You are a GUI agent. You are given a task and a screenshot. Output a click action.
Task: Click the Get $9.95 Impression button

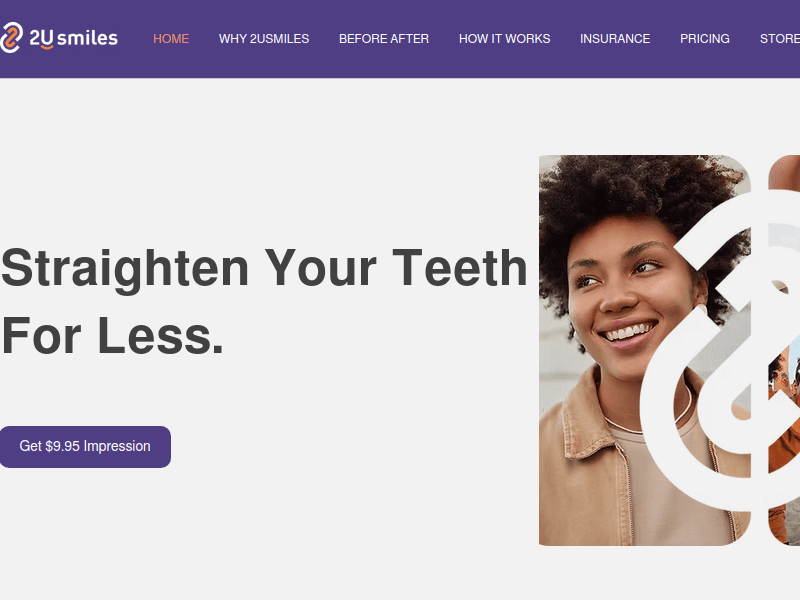[85, 446]
